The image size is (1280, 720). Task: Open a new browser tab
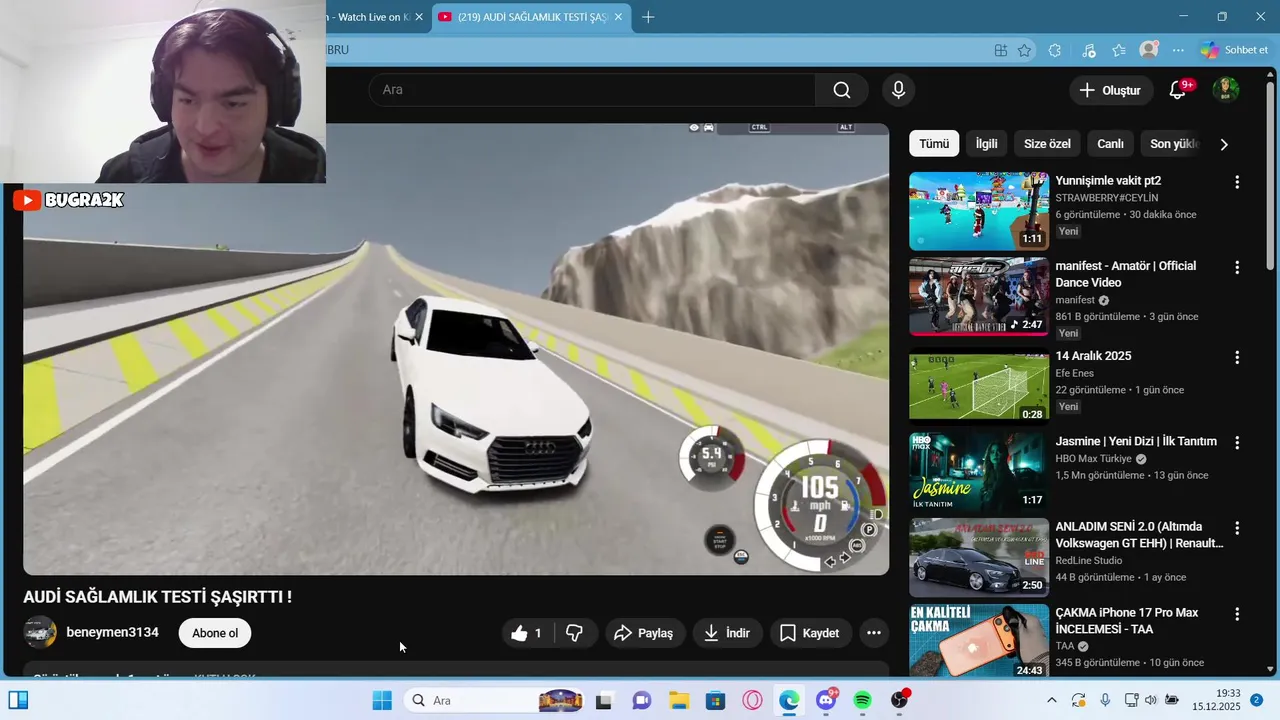[x=648, y=17]
